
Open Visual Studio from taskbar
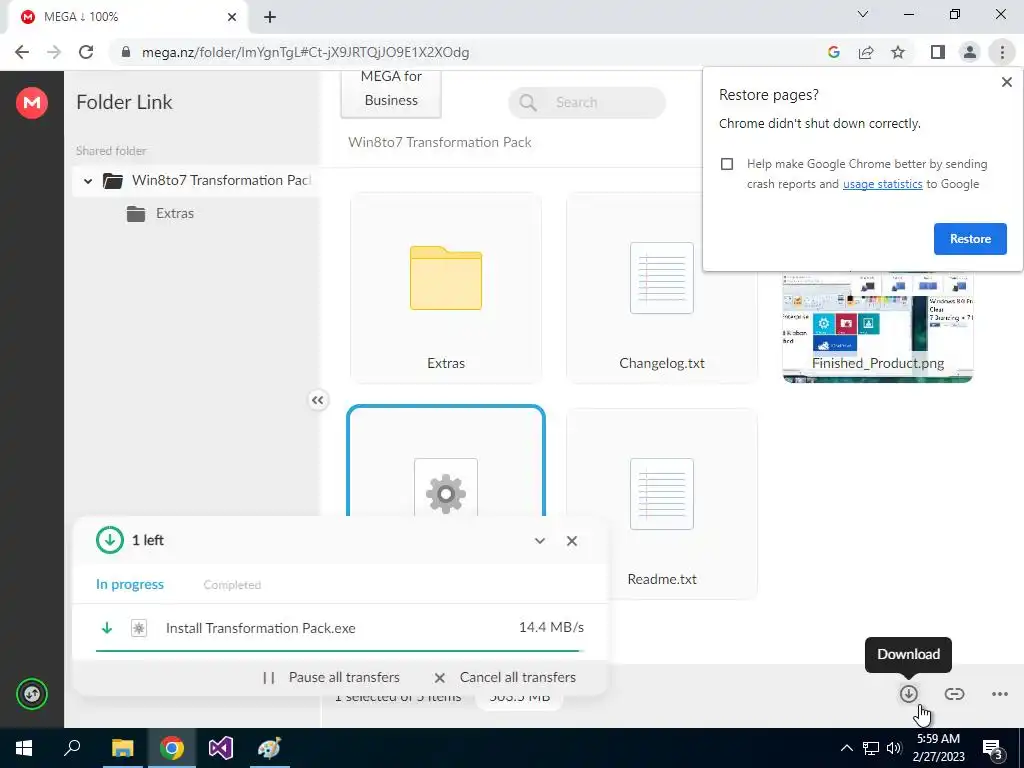point(221,748)
